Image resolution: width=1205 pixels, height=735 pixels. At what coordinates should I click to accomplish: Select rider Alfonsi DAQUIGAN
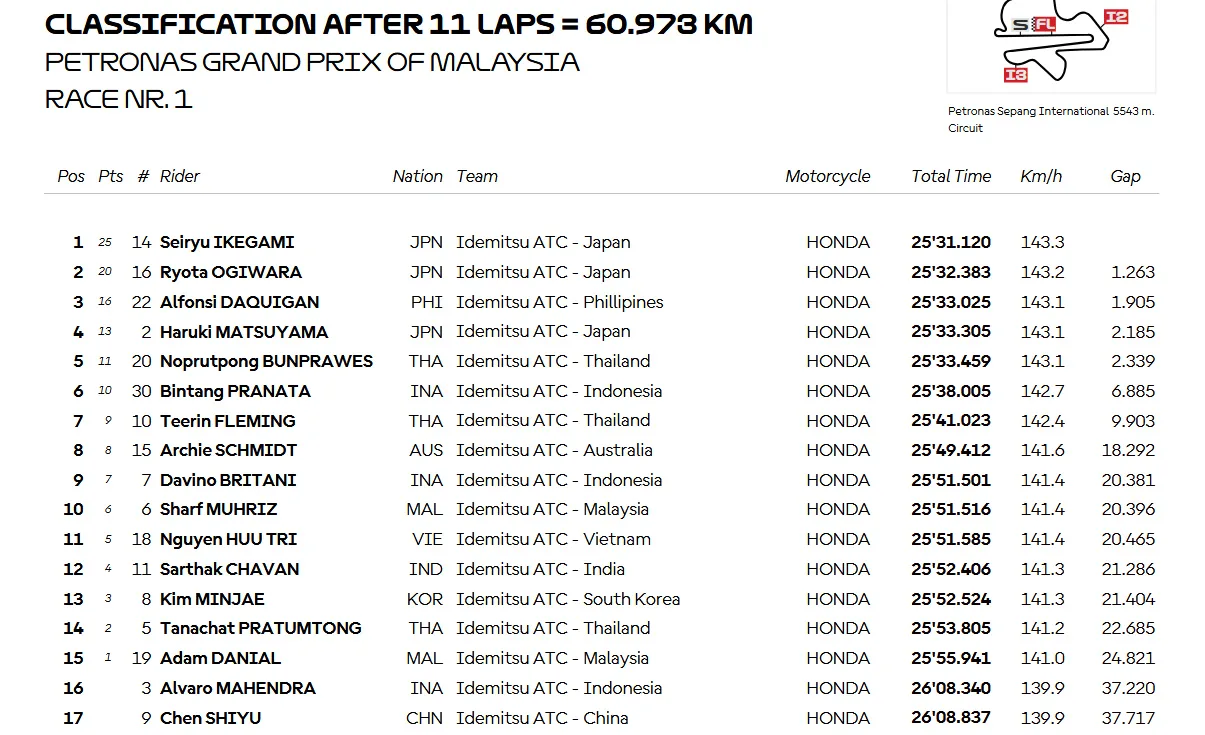point(240,302)
